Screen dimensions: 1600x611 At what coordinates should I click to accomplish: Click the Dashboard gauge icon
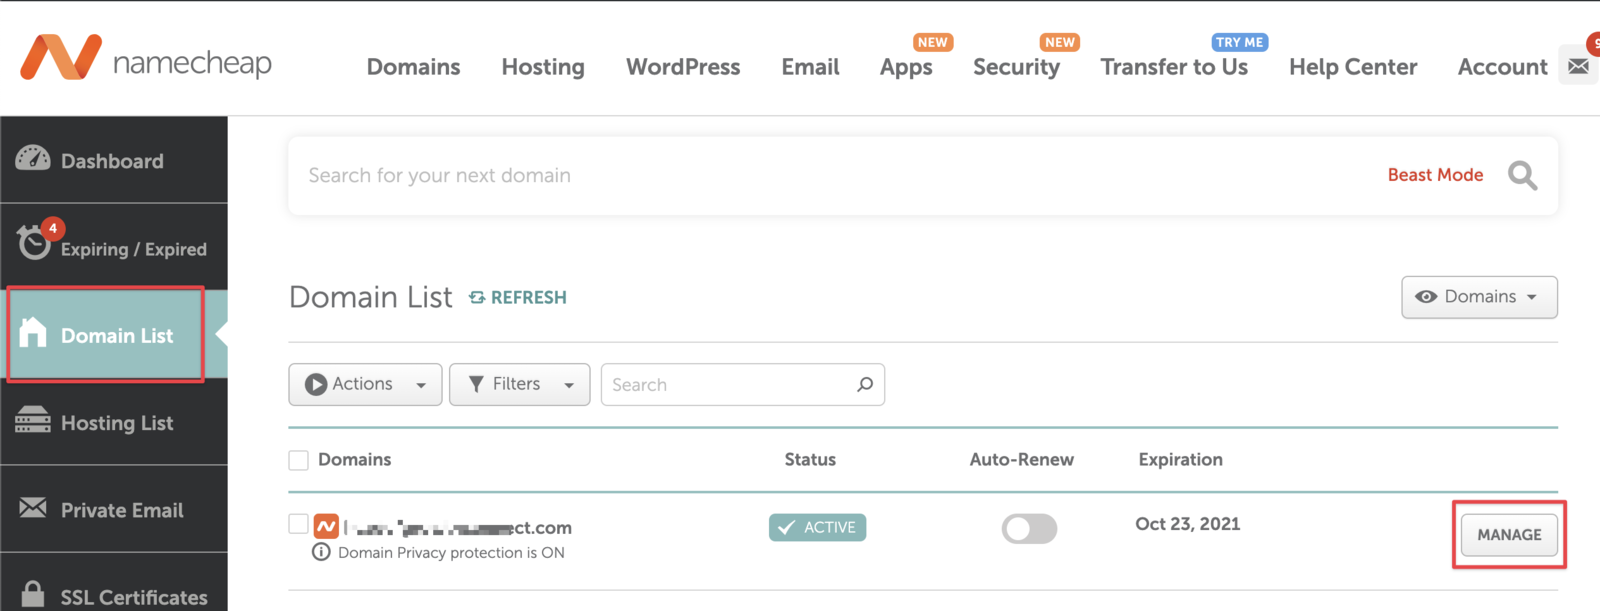(x=33, y=159)
